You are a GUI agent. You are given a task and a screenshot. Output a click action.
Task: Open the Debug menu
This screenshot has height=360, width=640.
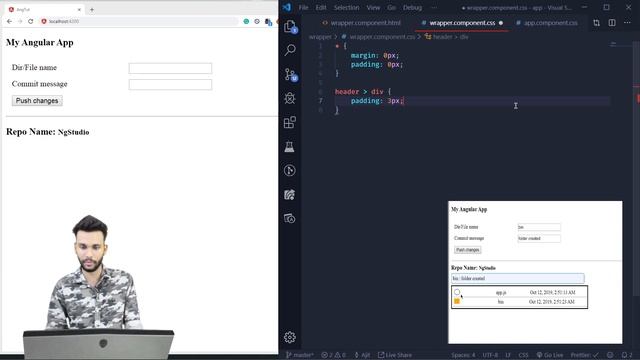412,7
